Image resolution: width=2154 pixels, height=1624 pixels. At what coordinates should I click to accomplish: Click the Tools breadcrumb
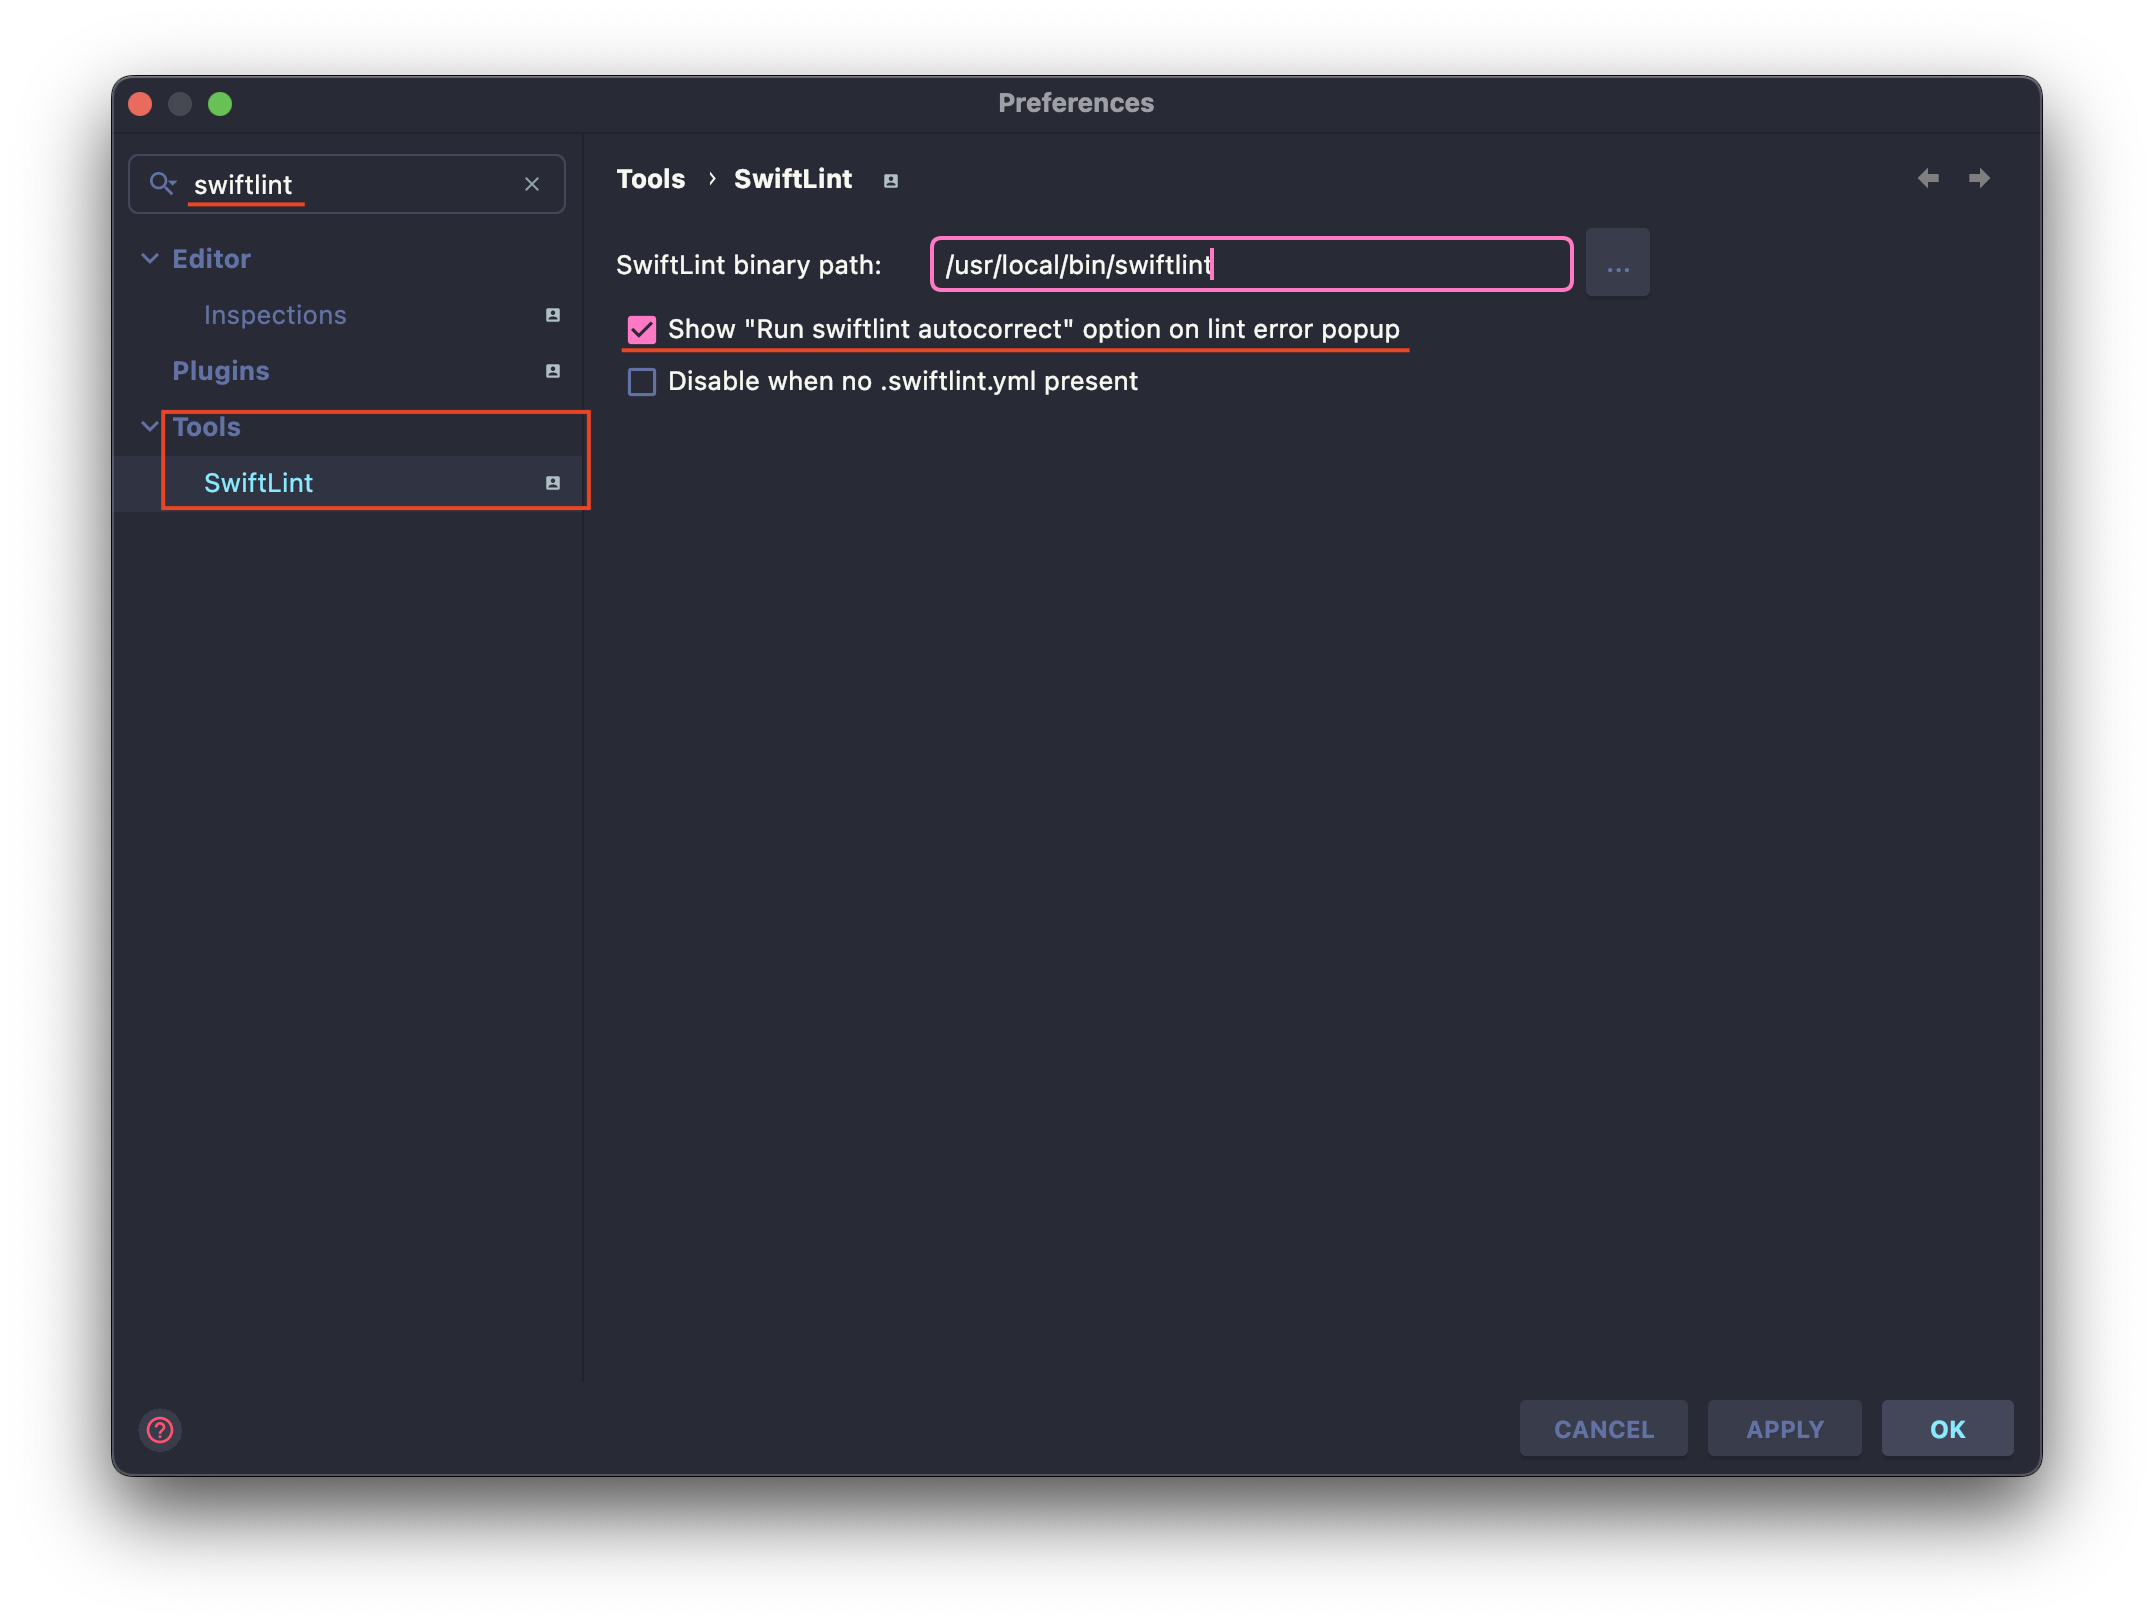(x=651, y=179)
